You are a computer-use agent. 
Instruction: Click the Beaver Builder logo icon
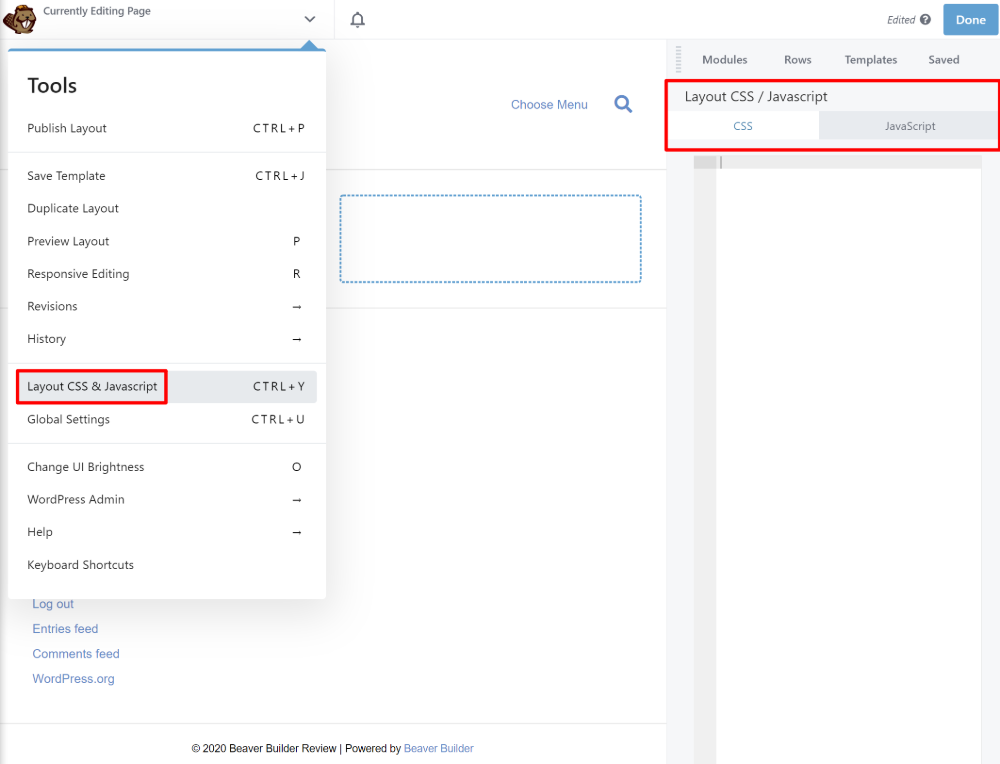pos(20,19)
